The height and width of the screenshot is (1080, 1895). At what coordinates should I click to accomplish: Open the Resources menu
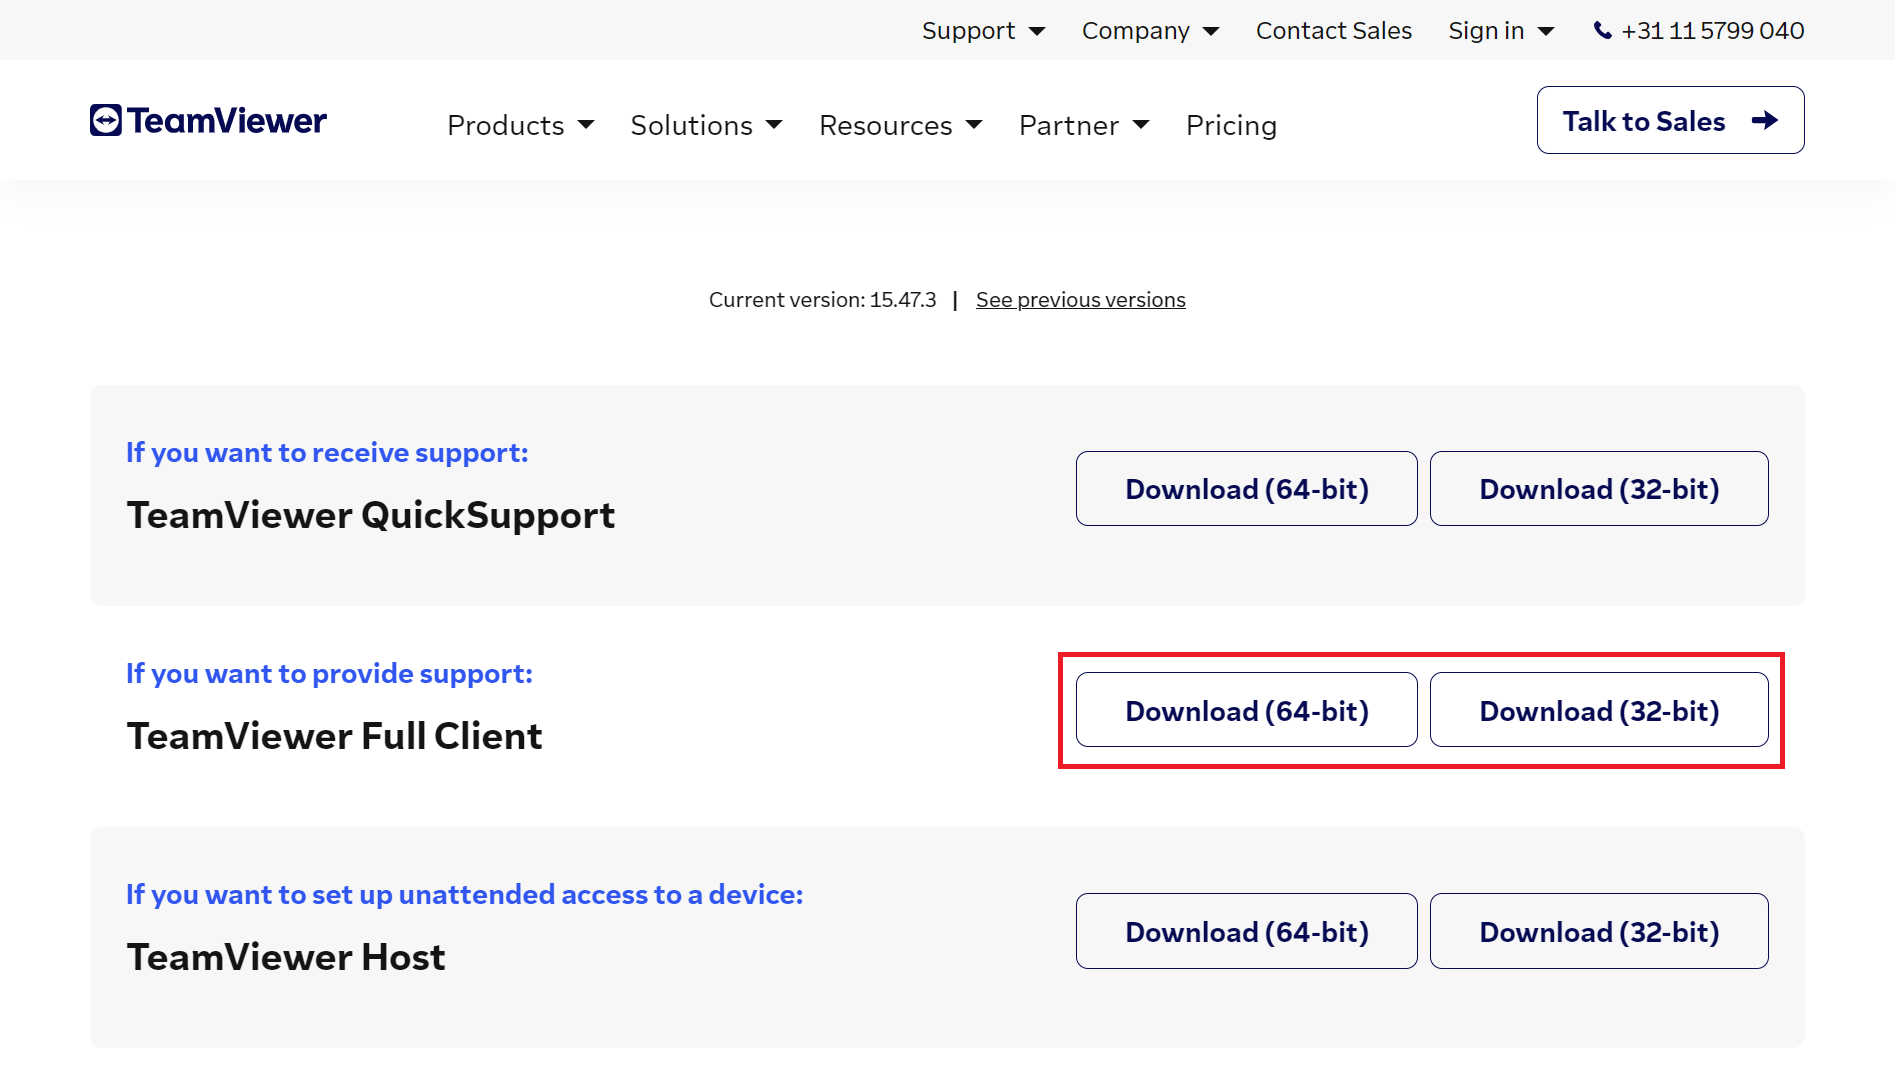click(x=901, y=125)
